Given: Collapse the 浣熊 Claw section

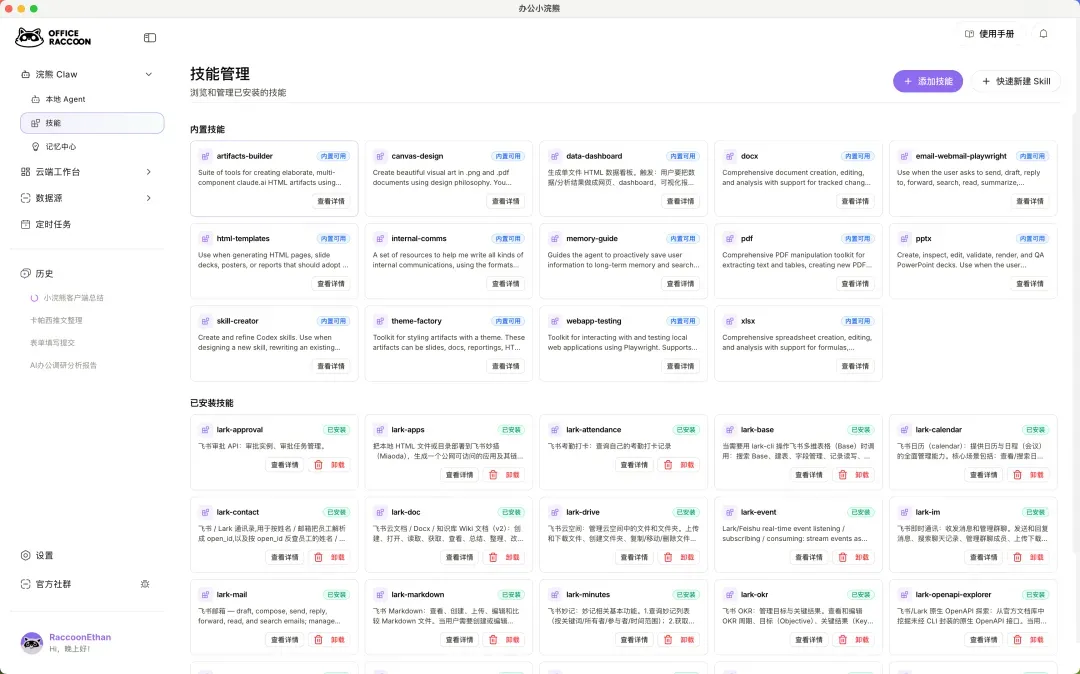Looking at the screenshot, I should point(148,74).
